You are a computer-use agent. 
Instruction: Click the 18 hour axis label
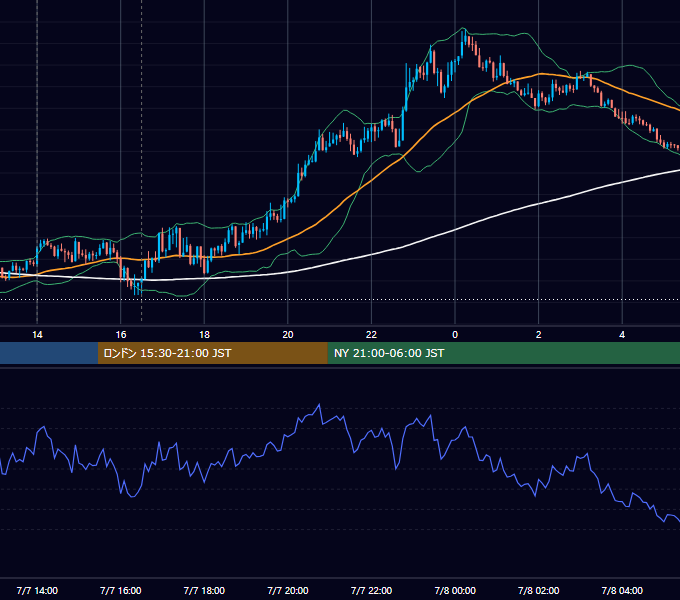(x=204, y=335)
